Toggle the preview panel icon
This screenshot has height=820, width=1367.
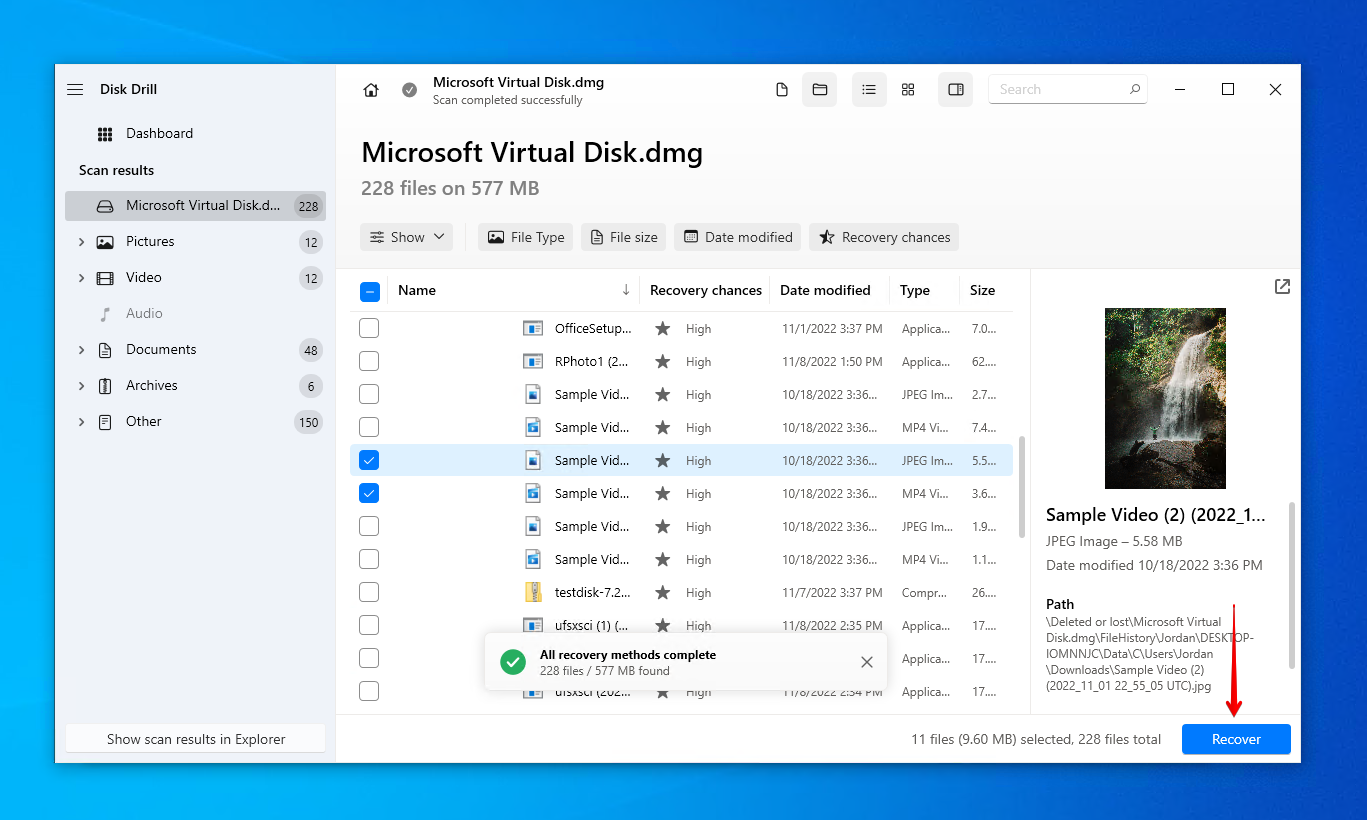(956, 90)
